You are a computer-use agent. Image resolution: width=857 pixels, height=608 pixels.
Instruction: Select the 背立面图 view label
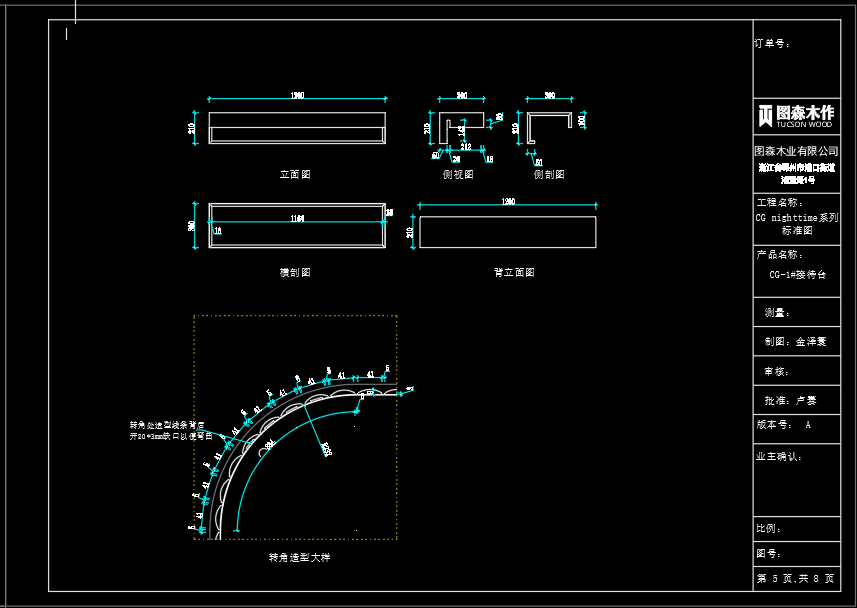pos(514,272)
